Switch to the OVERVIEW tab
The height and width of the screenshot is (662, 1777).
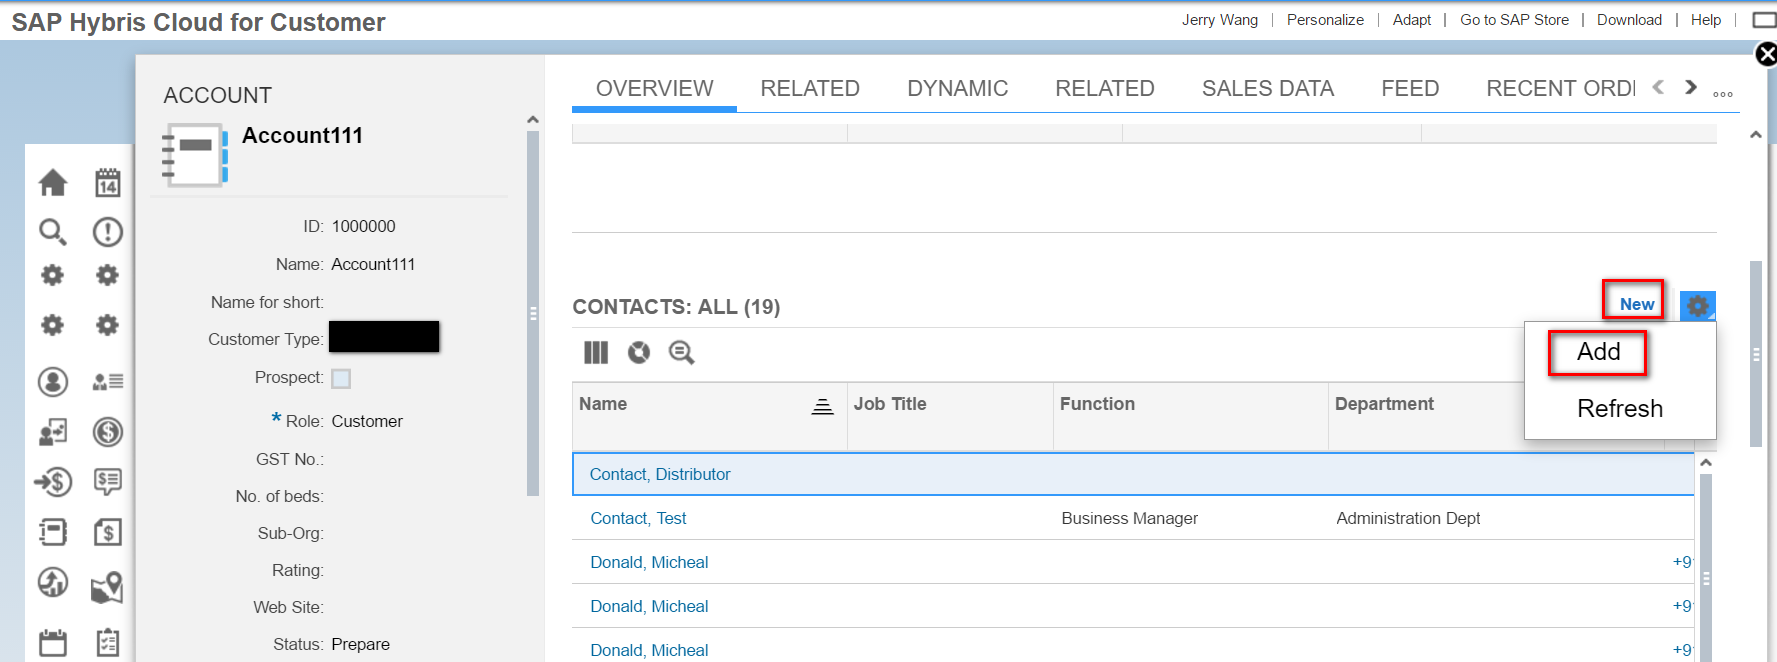(x=655, y=88)
